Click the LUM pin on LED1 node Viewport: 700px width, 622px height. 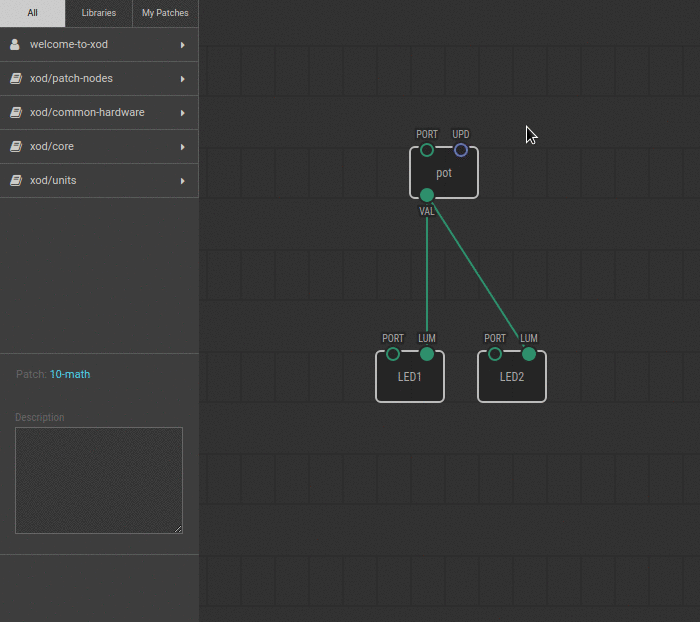pos(427,354)
